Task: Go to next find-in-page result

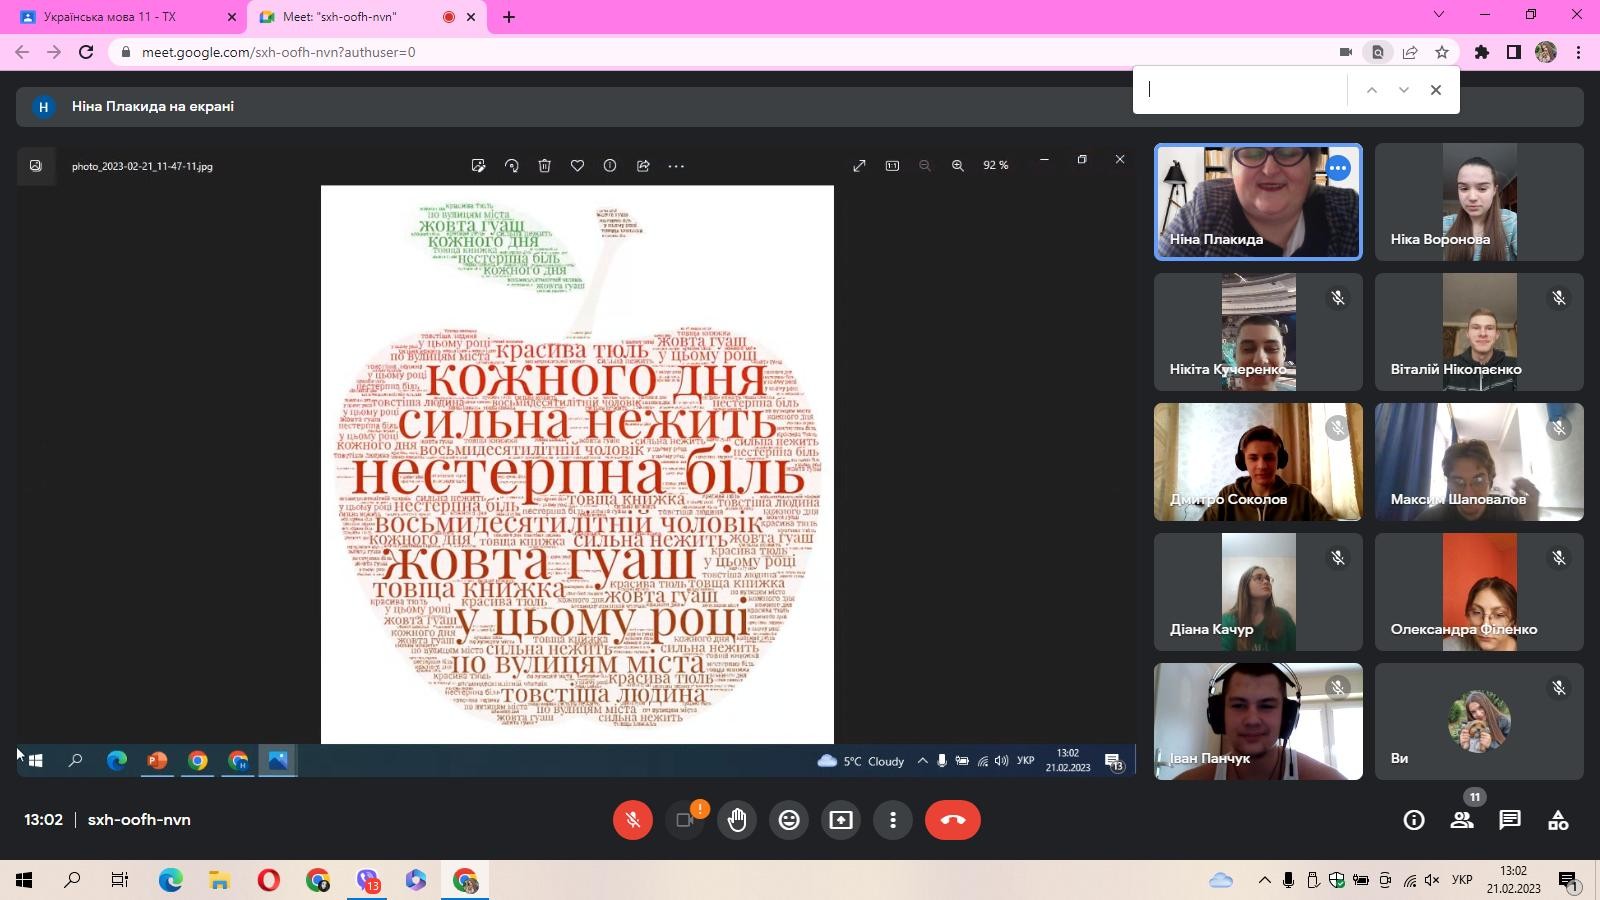Action: pyautogui.click(x=1404, y=90)
